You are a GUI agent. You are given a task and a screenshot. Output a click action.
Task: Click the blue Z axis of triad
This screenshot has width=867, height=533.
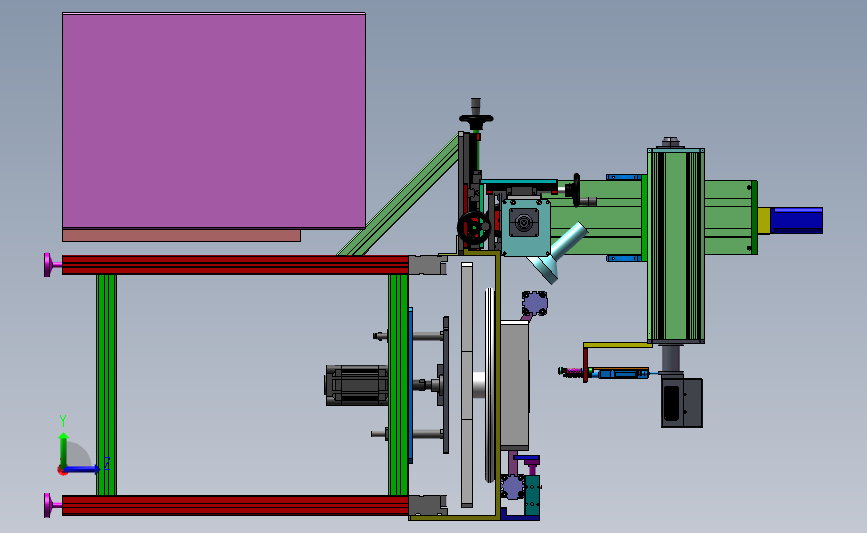click(x=83, y=469)
